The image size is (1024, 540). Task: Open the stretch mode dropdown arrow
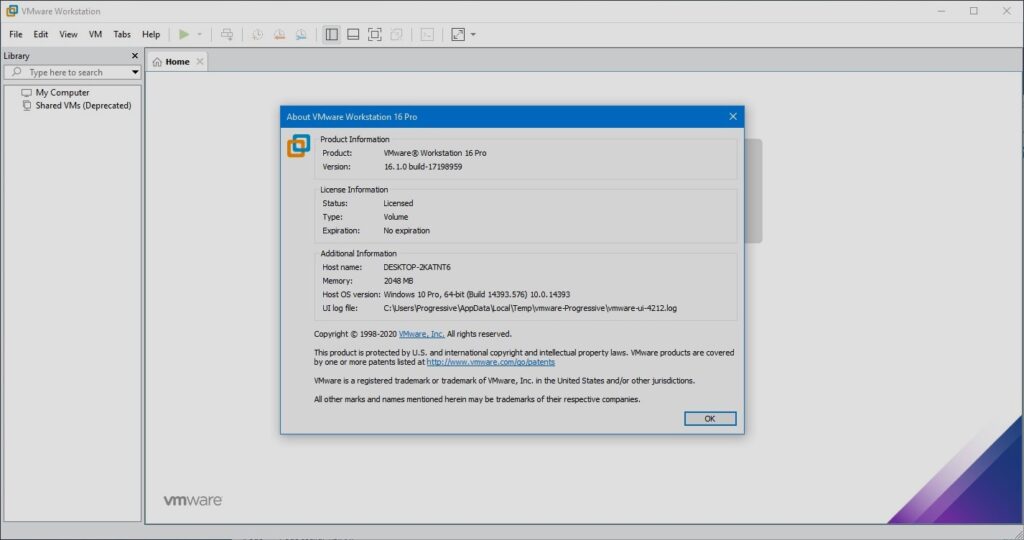473,34
